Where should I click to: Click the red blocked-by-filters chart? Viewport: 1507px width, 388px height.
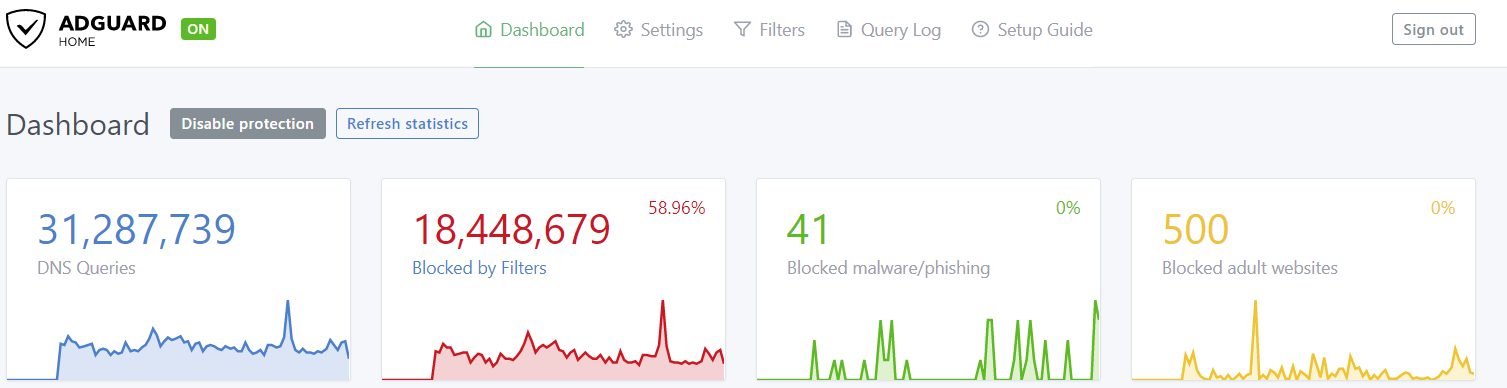[x=553, y=340]
